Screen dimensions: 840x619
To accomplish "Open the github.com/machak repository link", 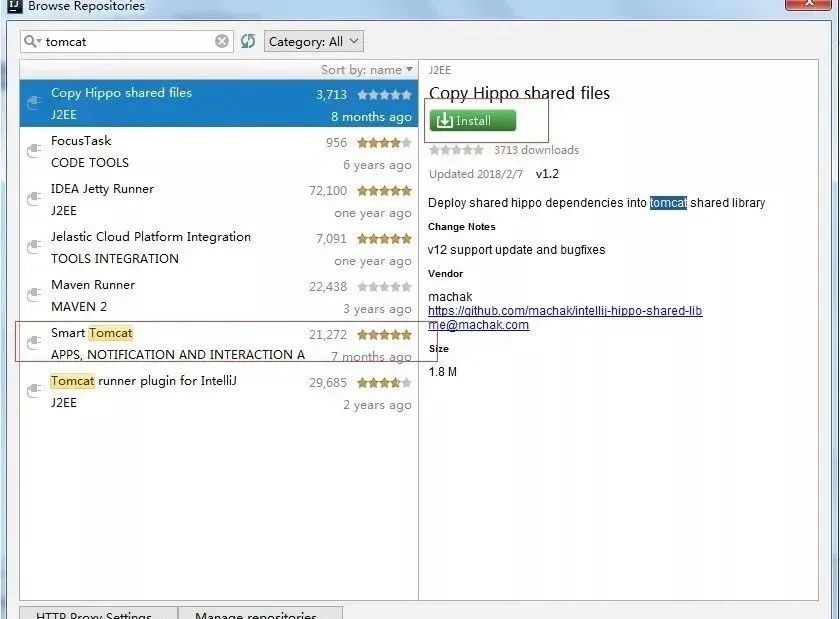I will (565, 311).
